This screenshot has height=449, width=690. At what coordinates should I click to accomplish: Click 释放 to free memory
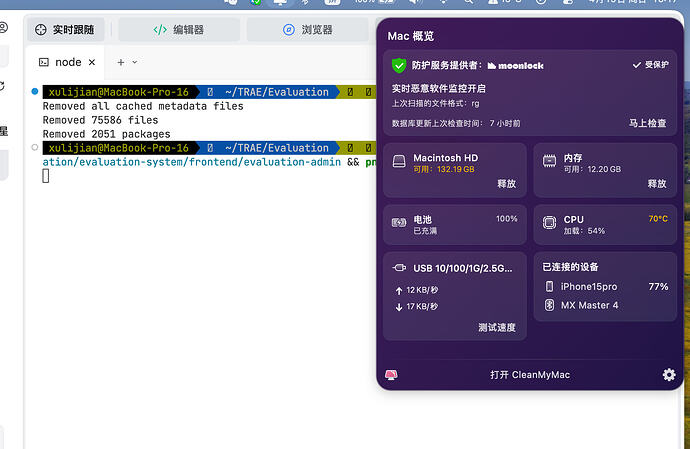click(x=657, y=183)
